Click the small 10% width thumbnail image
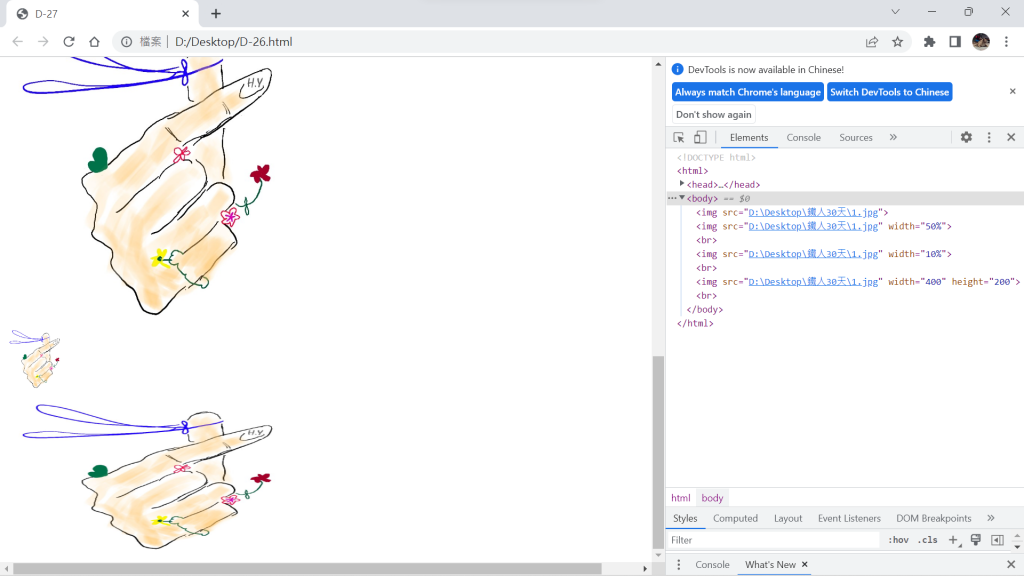Image resolution: width=1024 pixels, height=576 pixels. pos(35,359)
